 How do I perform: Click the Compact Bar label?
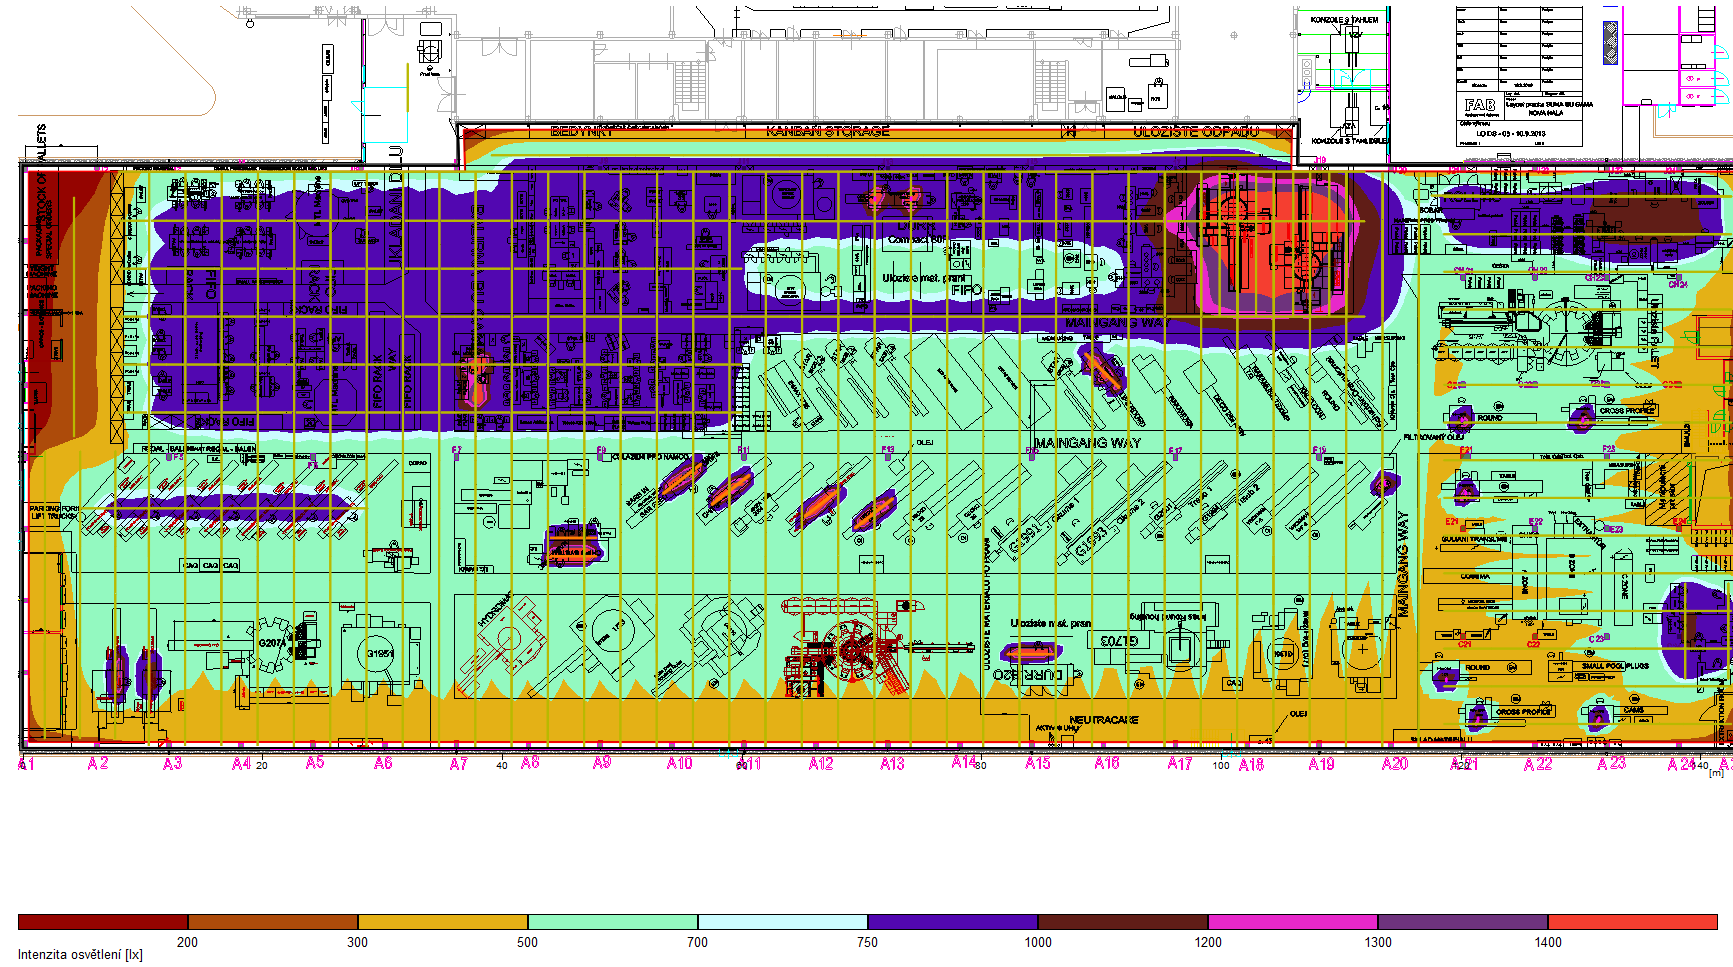point(916,240)
